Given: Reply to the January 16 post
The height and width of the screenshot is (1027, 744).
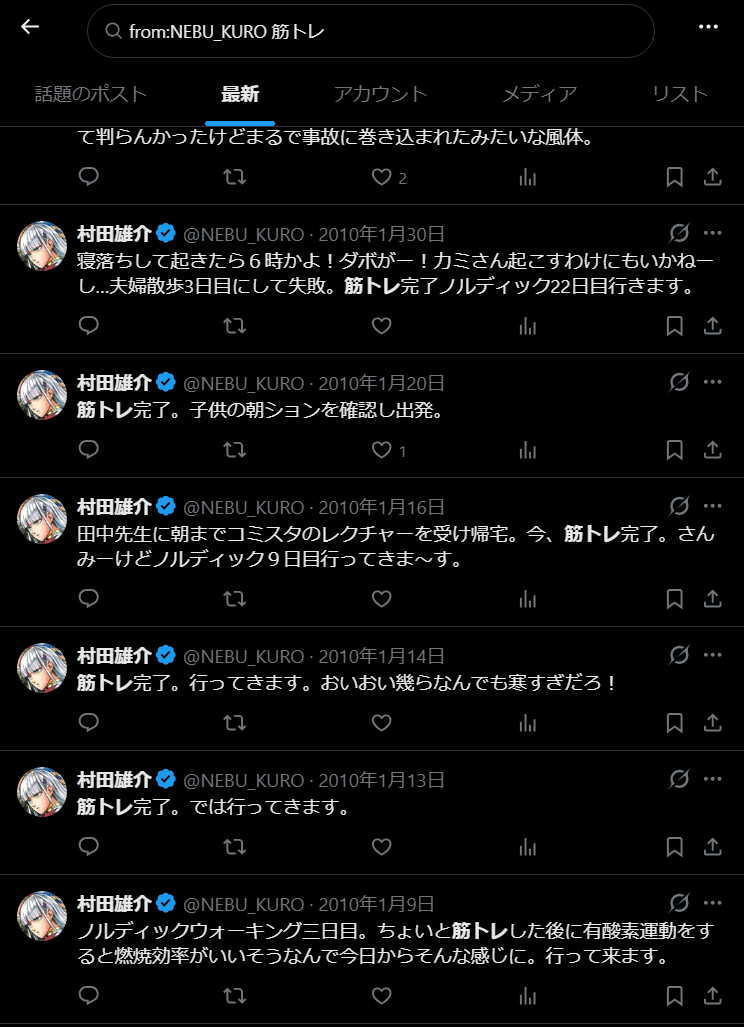Looking at the screenshot, I should (x=88, y=598).
